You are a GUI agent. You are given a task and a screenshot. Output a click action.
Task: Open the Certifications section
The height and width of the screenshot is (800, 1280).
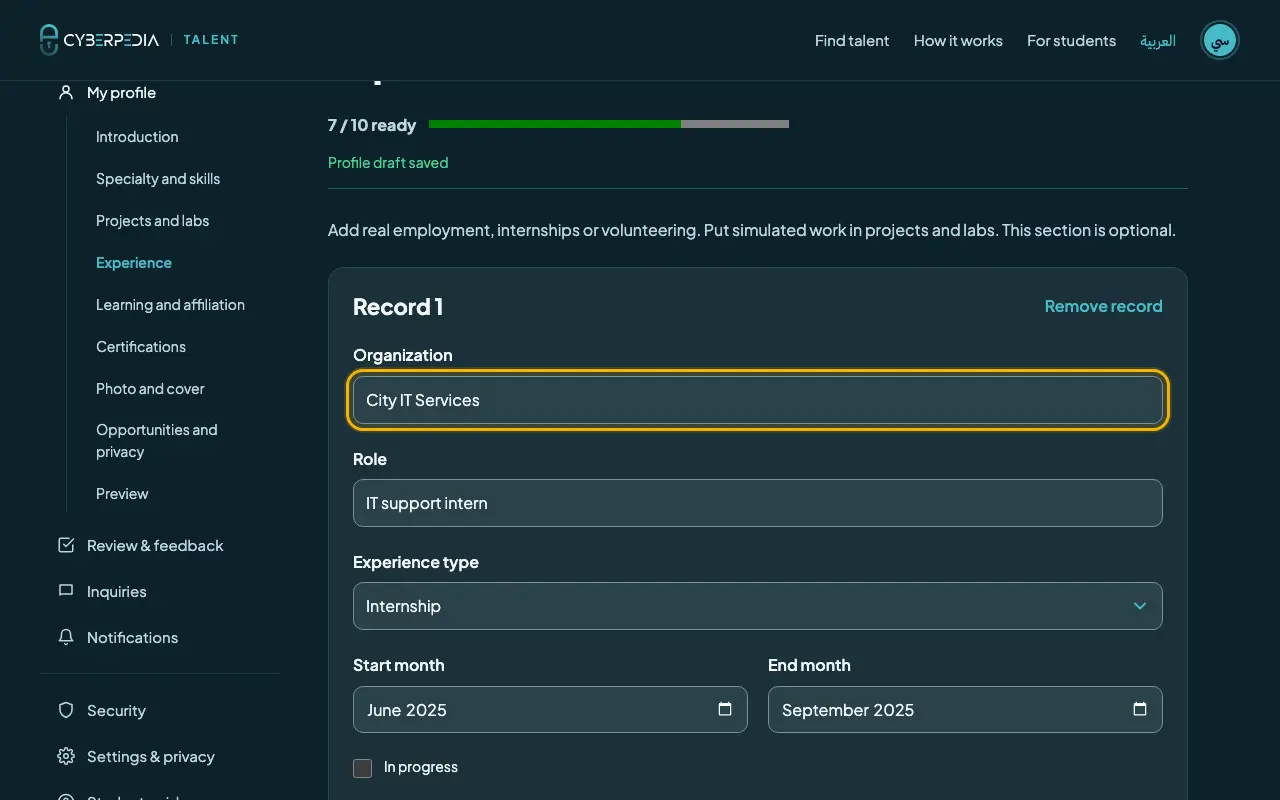(x=141, y=347)
